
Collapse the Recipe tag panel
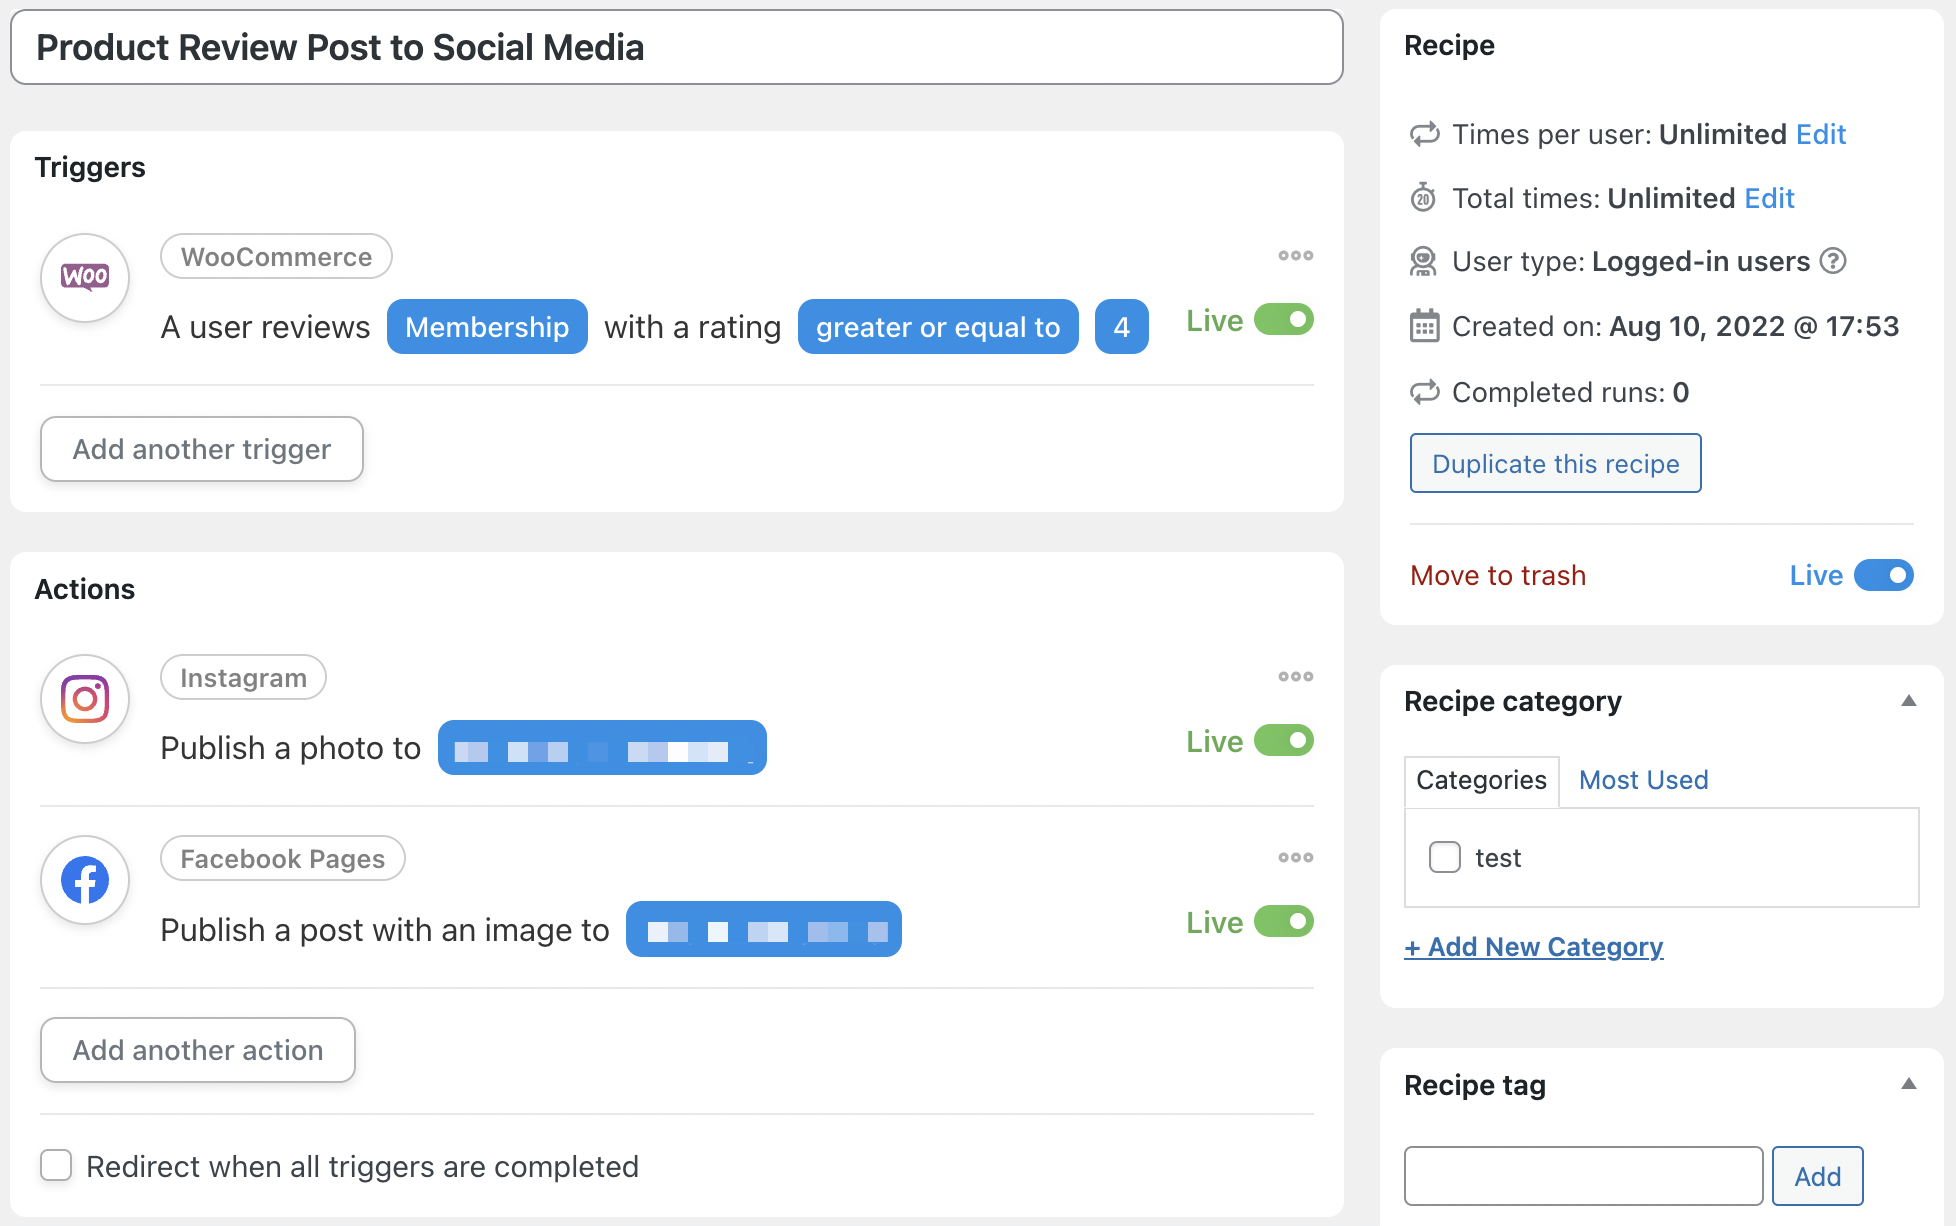coord(1908,1084)
